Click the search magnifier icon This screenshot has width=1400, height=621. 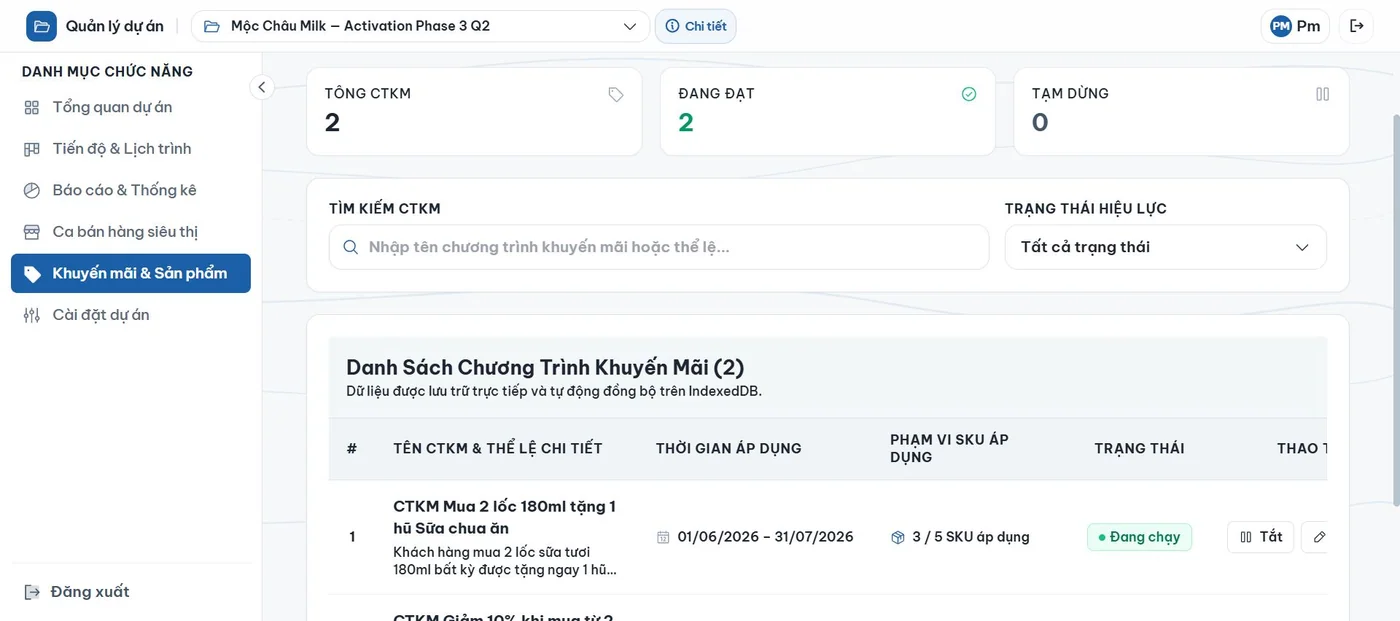pyautogui.click(x=350, y=247)
